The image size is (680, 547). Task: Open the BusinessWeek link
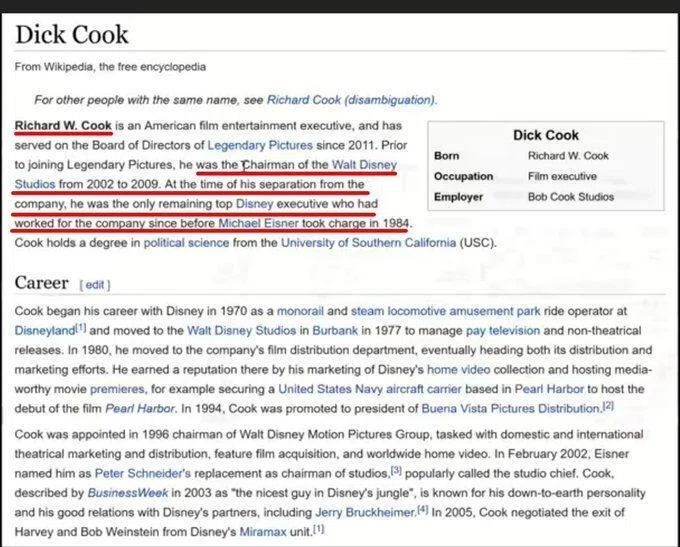coord(128,493)
